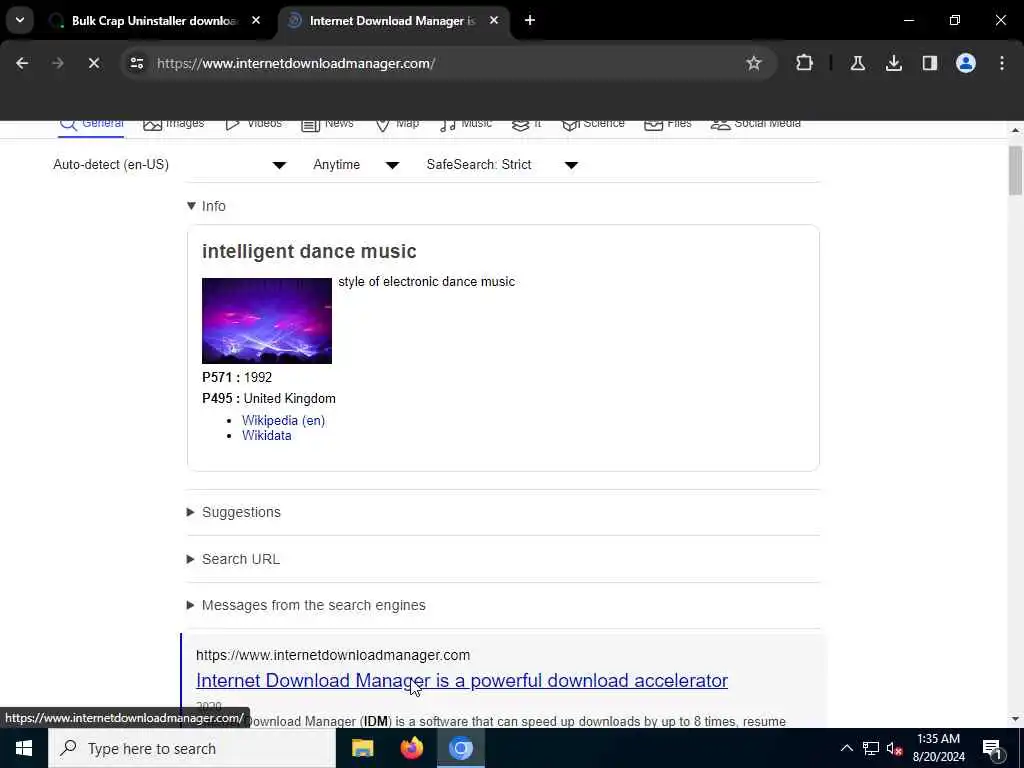Toggle the browser side panel icon
Image resolution: width=1024 pixels, height=768 pixels.
click(x=929, y=63)
